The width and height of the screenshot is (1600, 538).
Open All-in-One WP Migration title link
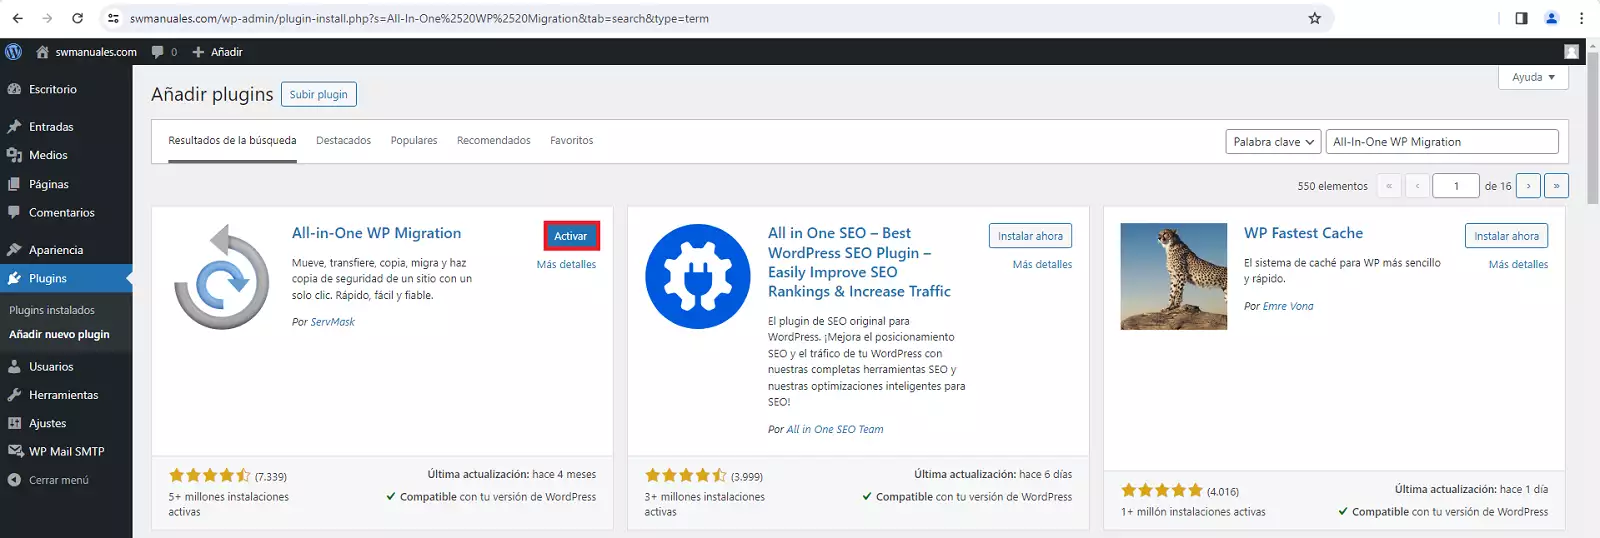pos(376,233)
